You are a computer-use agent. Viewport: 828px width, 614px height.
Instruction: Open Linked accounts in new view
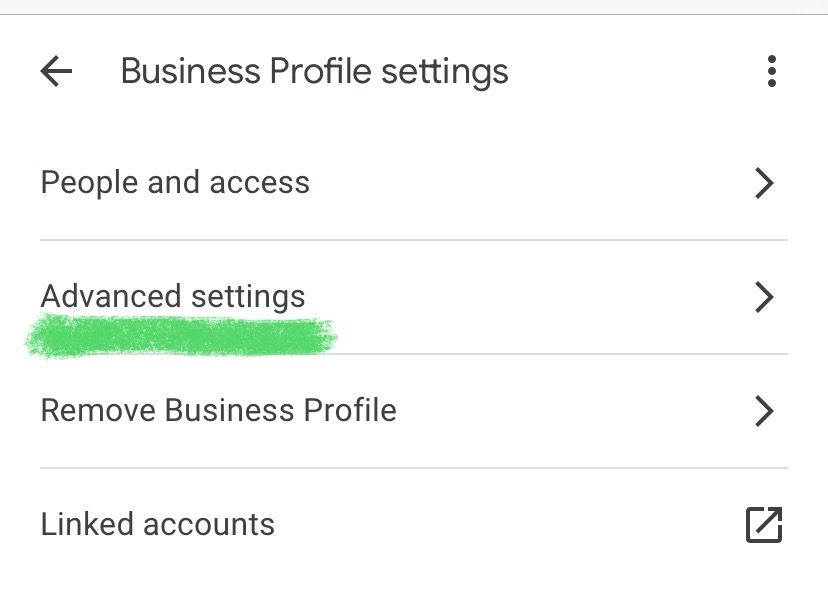[157, 524]
